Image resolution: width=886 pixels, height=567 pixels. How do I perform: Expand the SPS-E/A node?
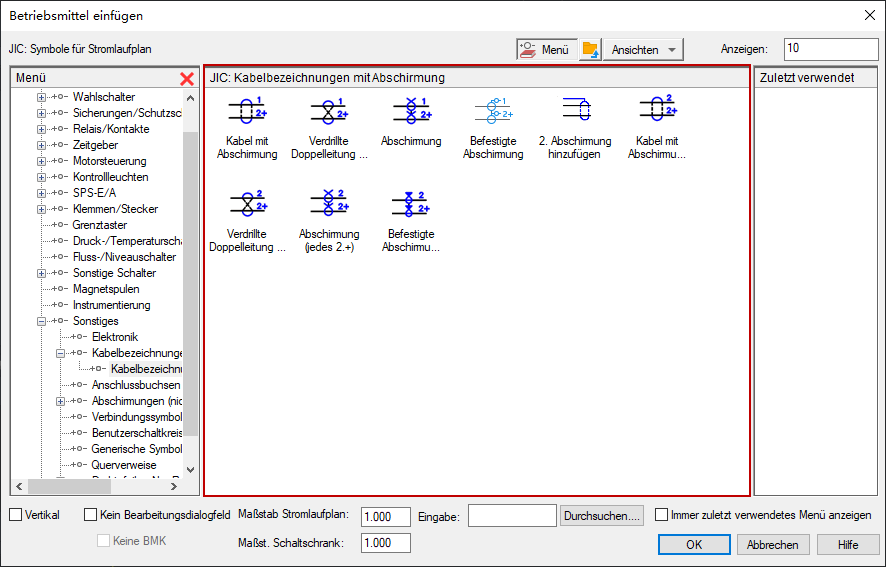point(41,193)
